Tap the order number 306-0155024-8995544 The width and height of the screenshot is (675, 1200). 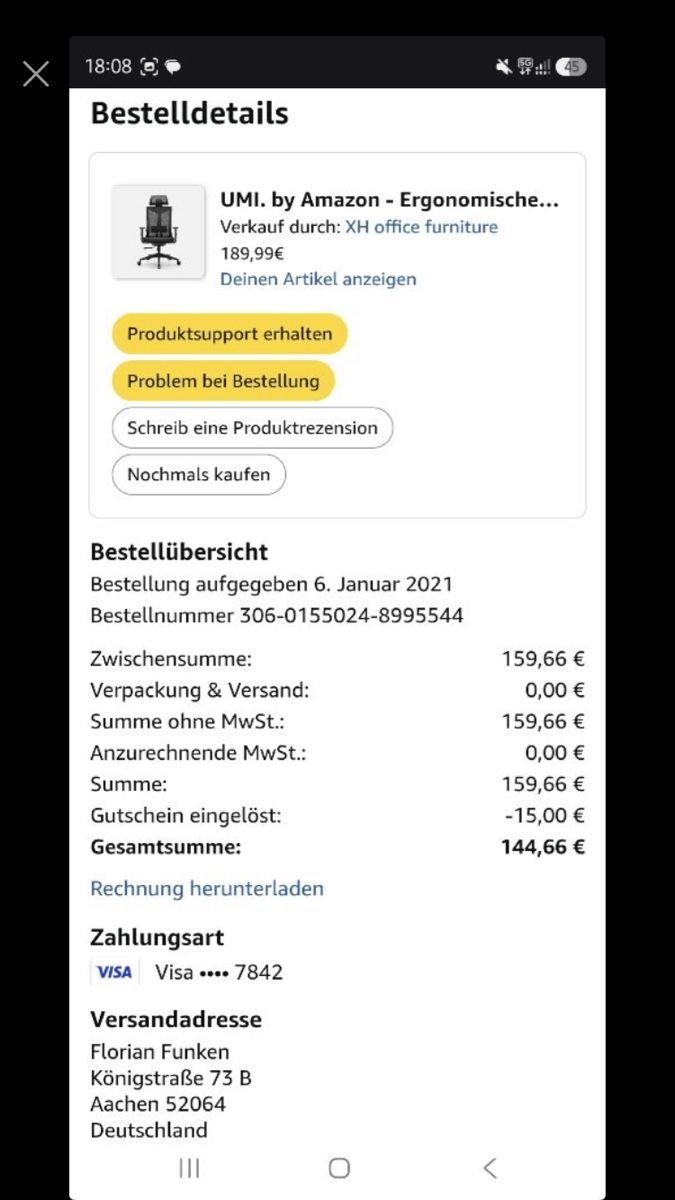point(351,615)
